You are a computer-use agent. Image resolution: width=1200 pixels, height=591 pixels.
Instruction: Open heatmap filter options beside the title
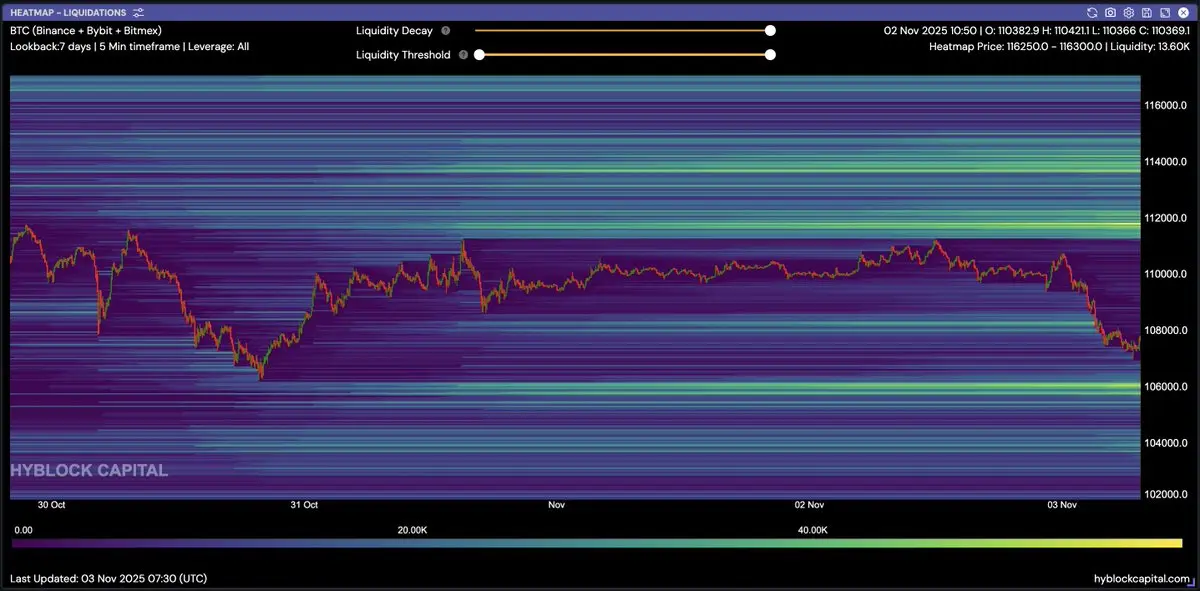[138, 12]
